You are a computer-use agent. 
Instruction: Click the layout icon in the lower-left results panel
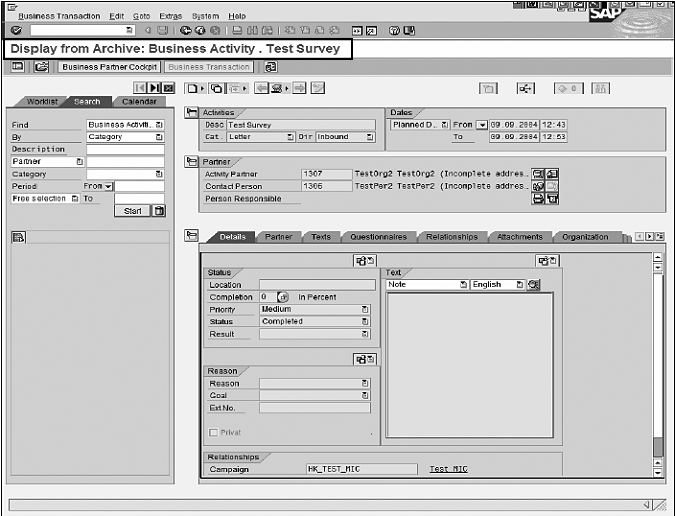coord(18,236)
